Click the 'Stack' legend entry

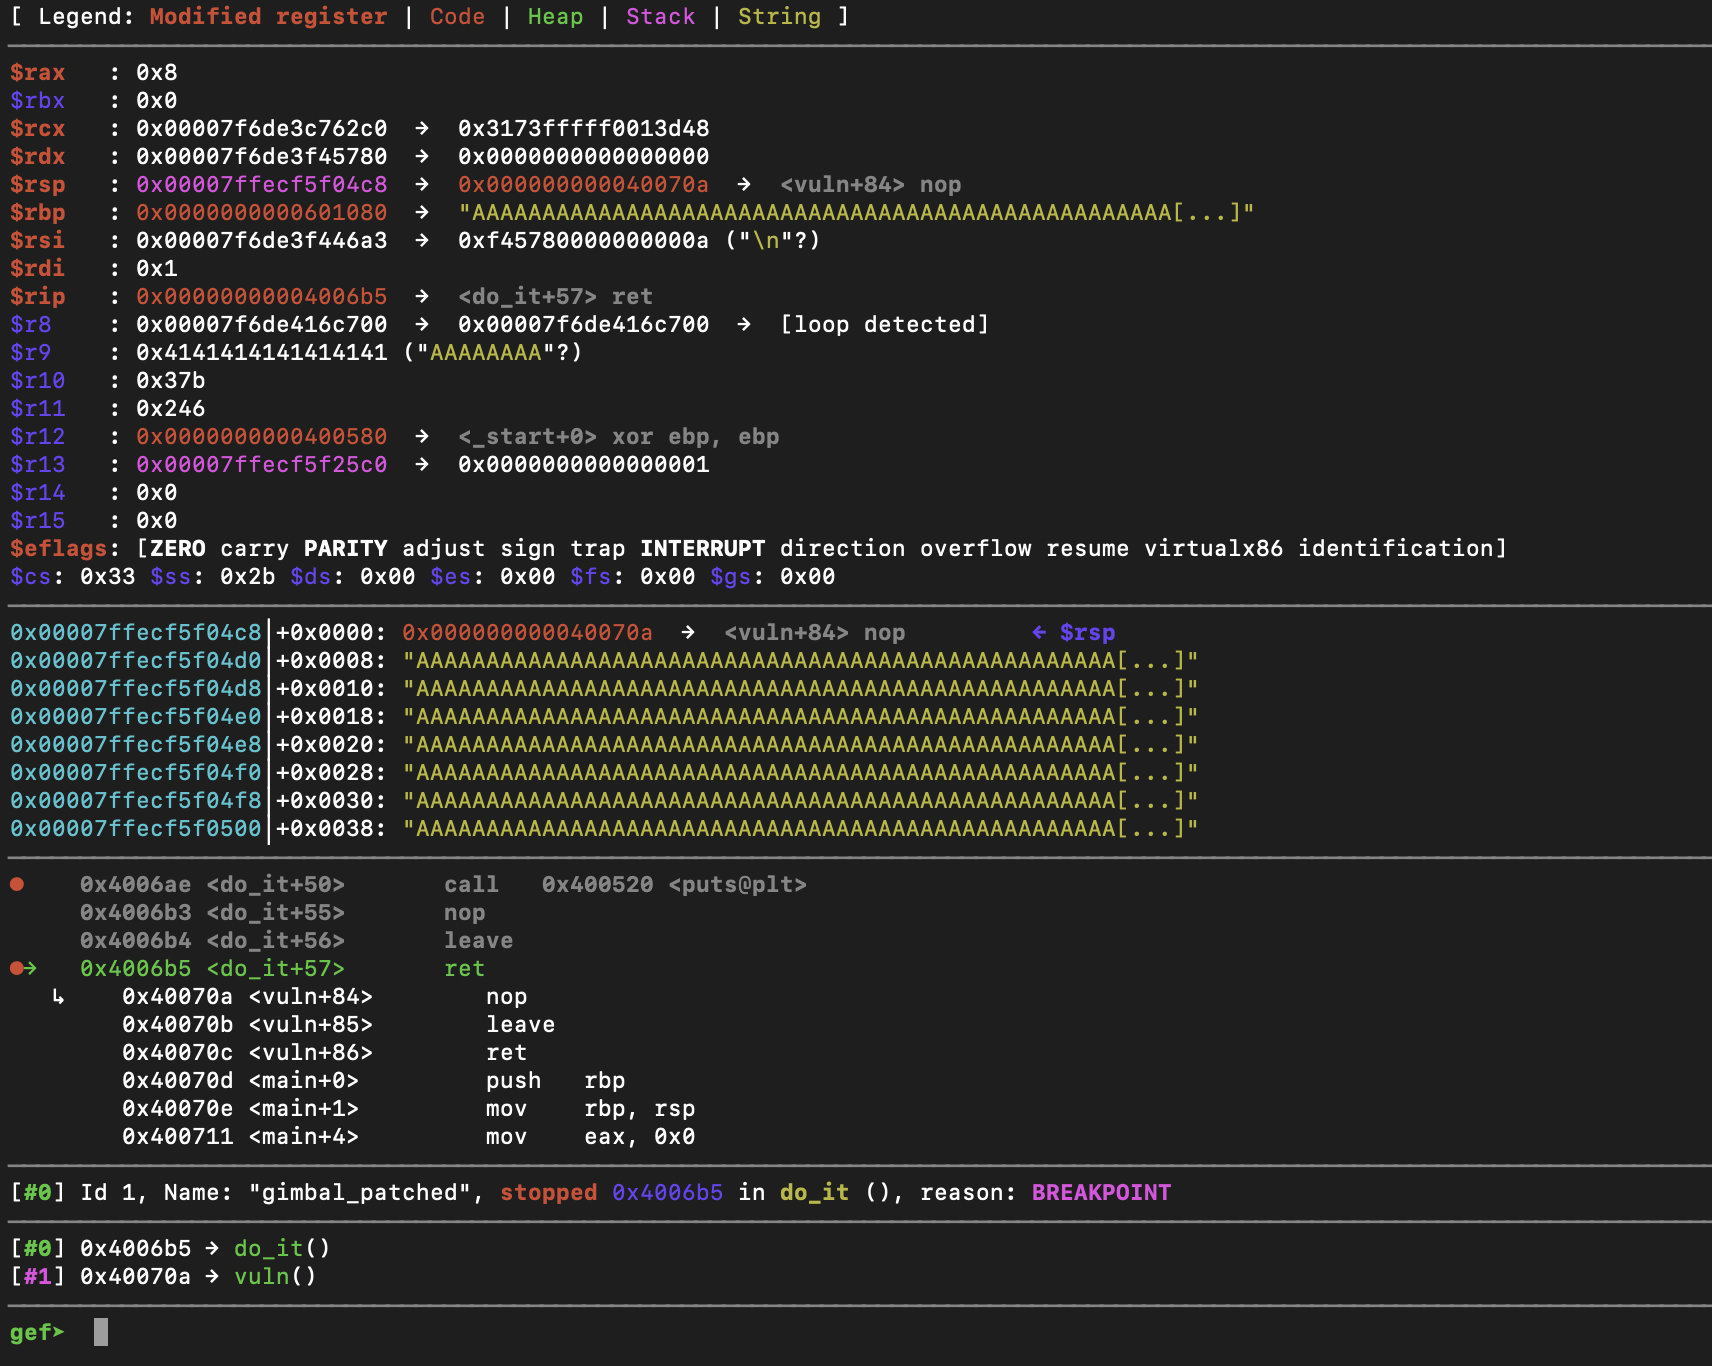(x=661, y=16)
